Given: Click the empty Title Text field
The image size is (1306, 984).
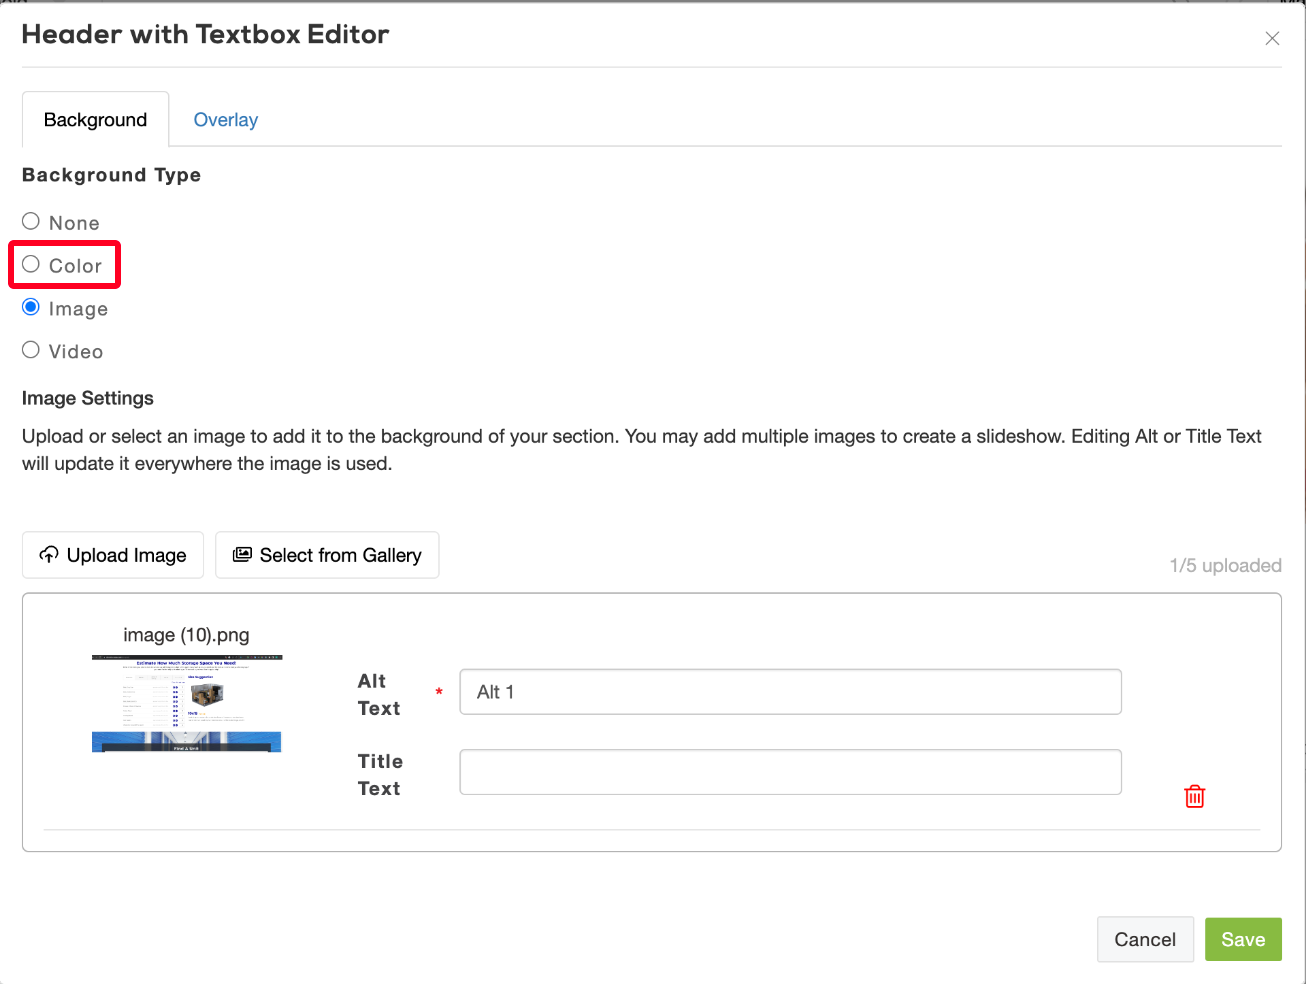Looking at the screenshot, I should (x=789, y=771).
